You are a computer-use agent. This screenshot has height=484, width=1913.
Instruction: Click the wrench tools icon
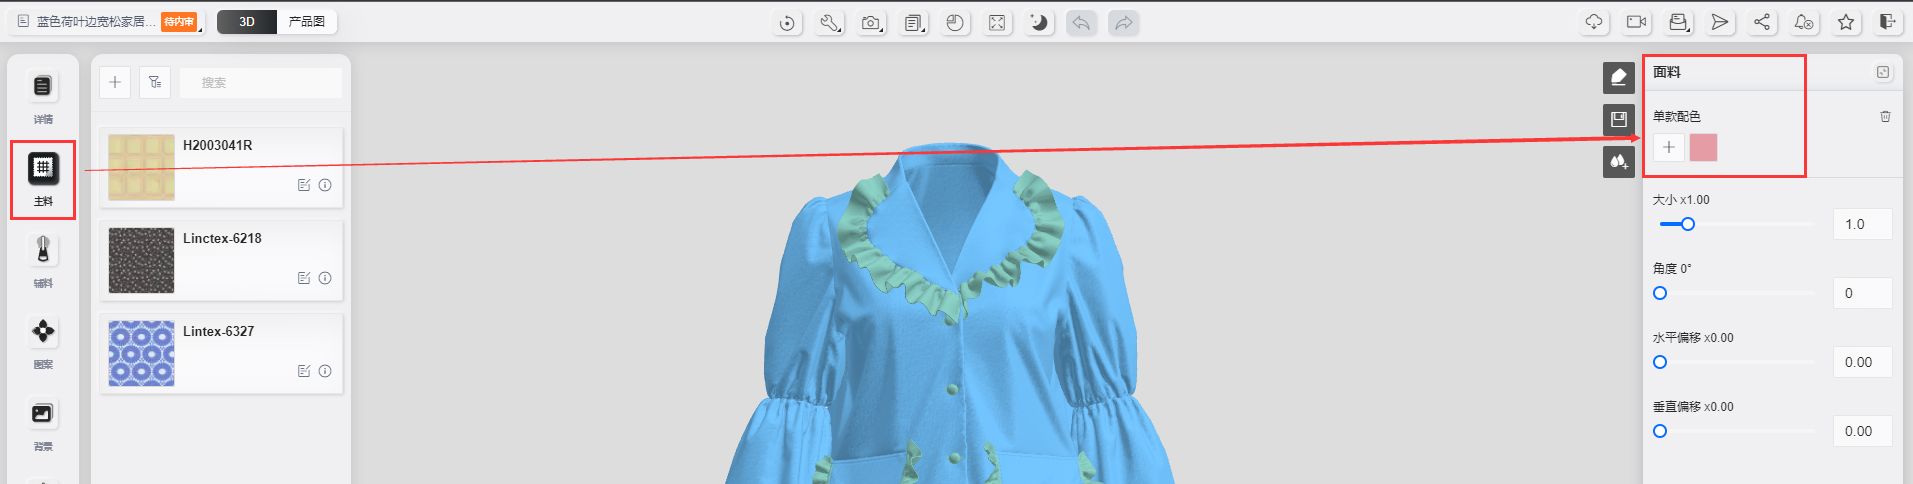(829, 23)
